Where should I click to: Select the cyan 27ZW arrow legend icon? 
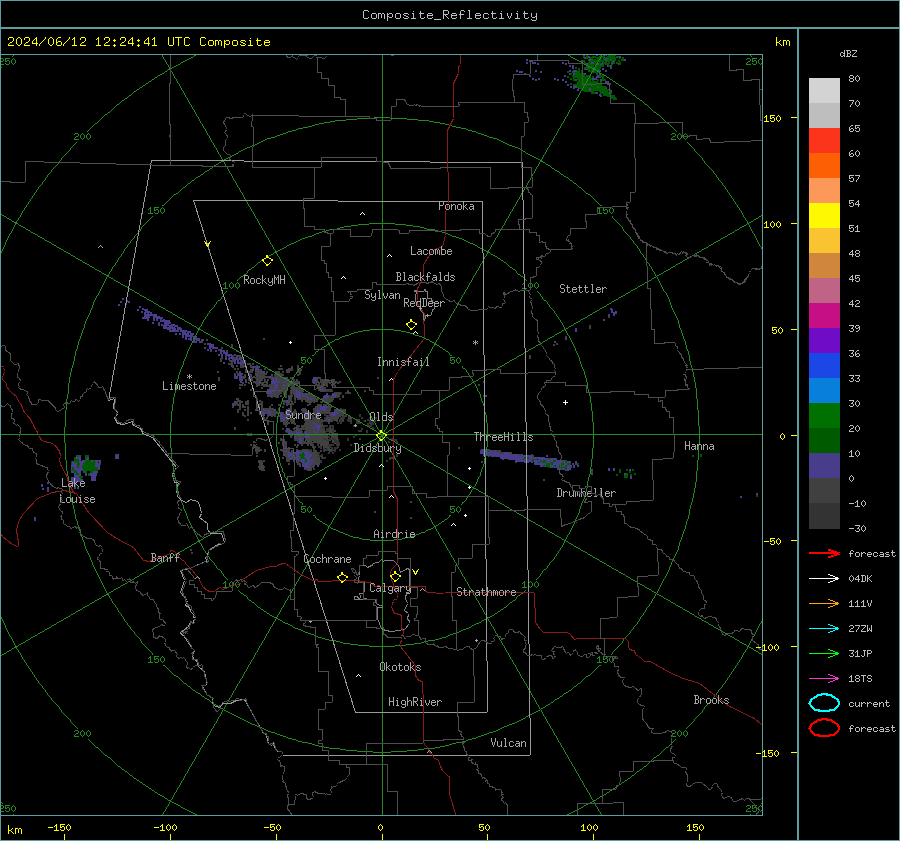point(824,629)
